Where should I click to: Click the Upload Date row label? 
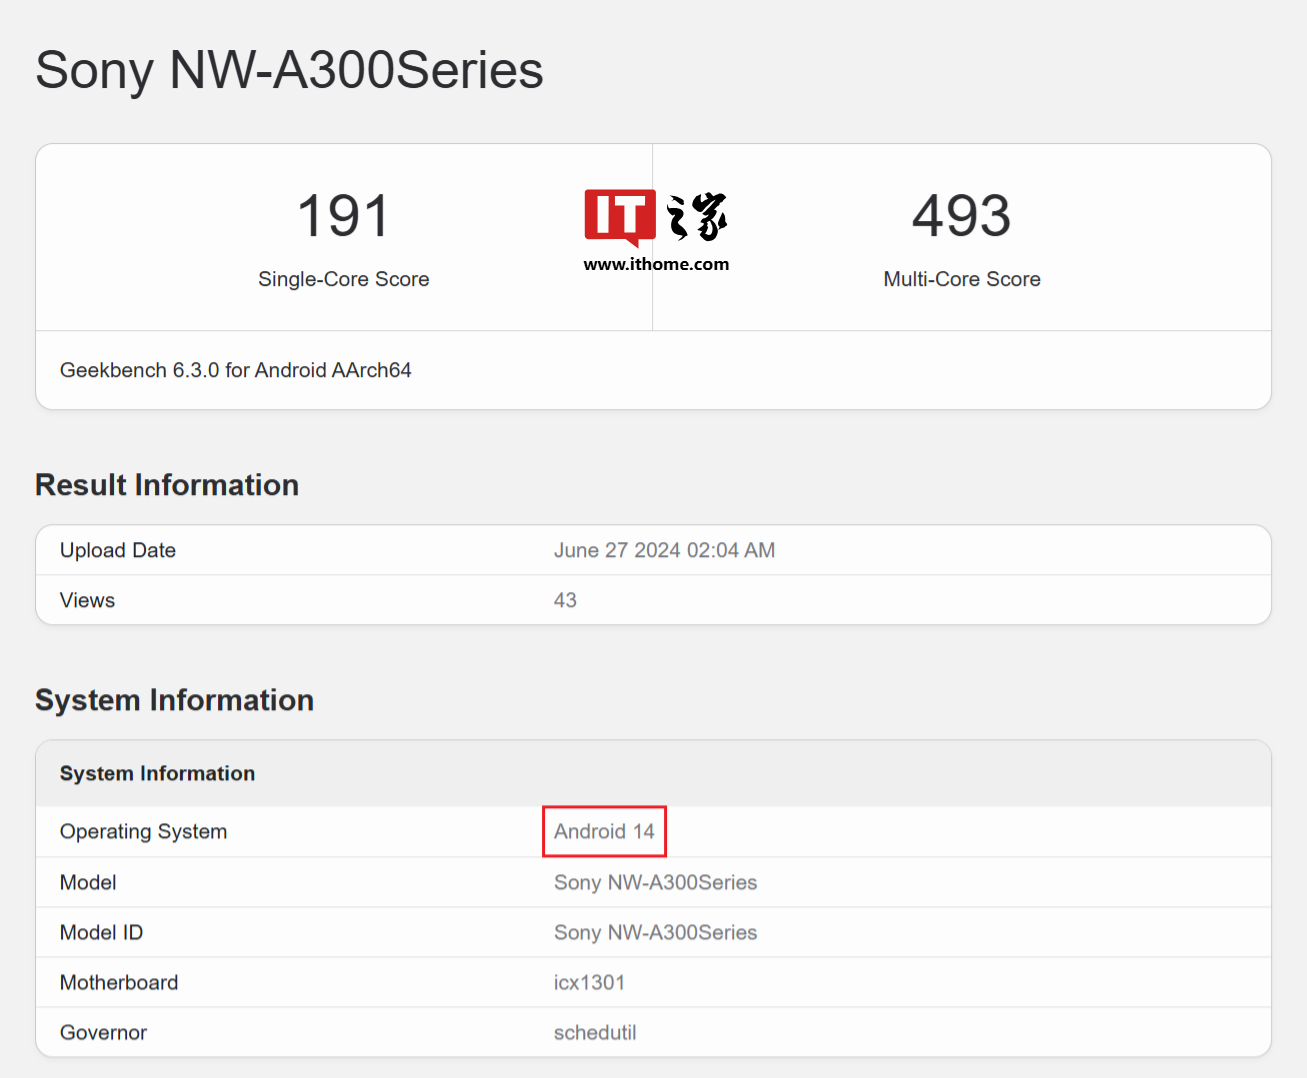click(118, 550)
